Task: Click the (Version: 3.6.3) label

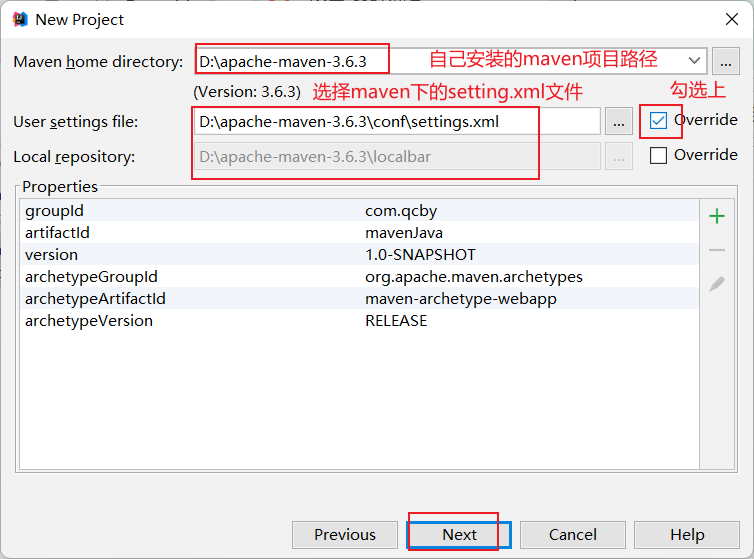Action: click(247, 91)
